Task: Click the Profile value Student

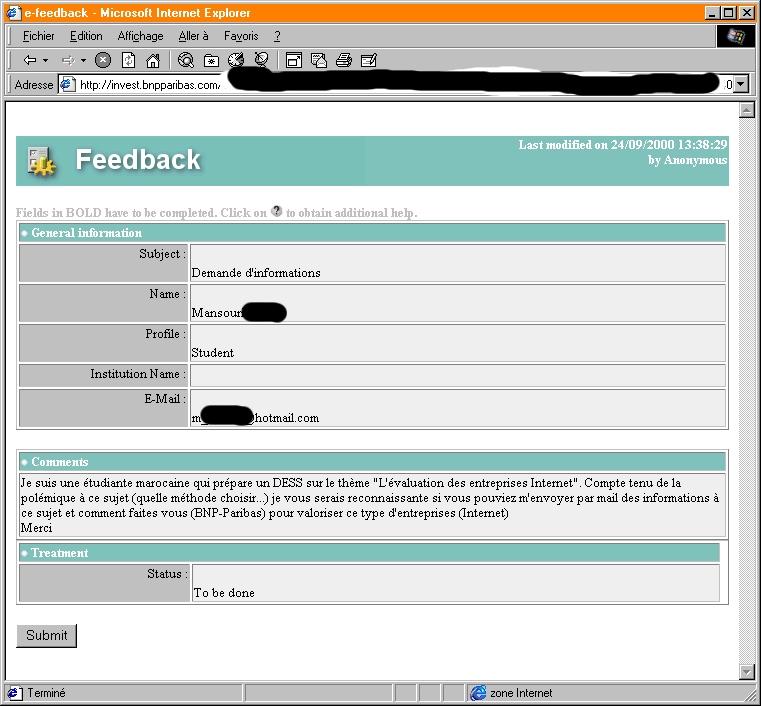Action: (213, 353)
